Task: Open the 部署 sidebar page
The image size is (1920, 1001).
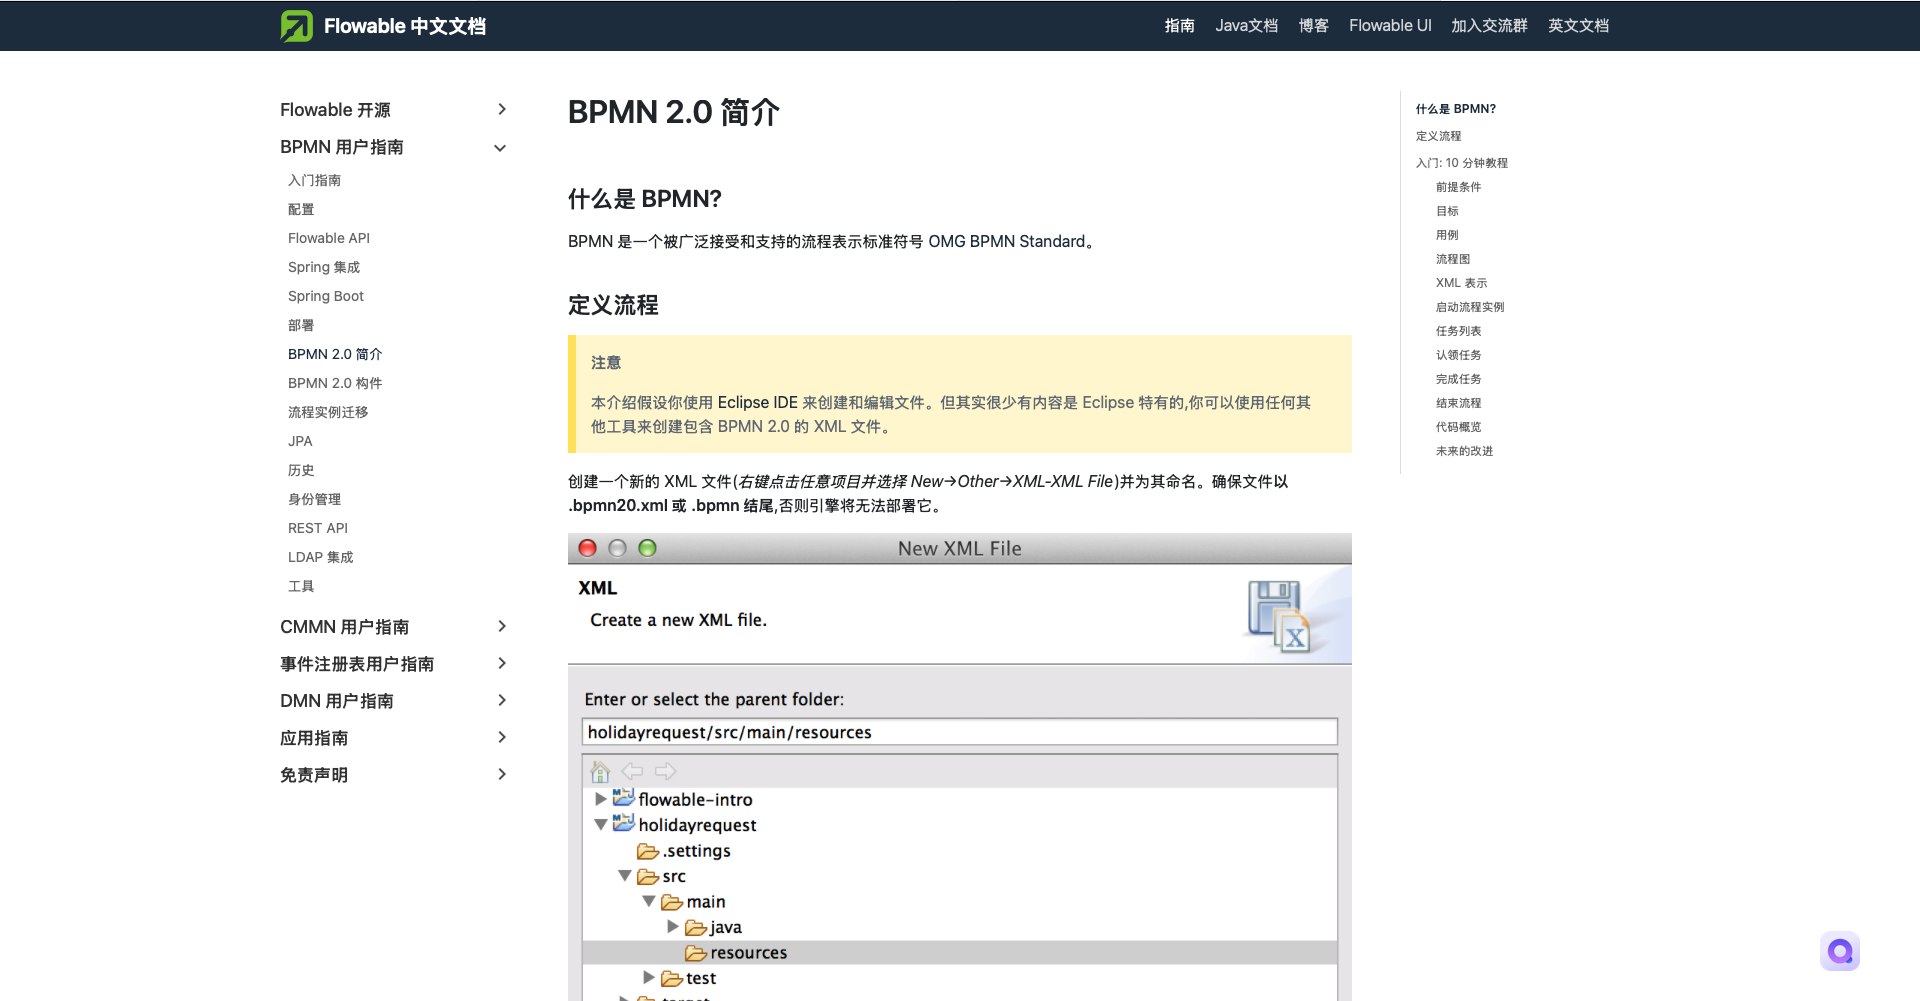Action: tap(301, 325)
